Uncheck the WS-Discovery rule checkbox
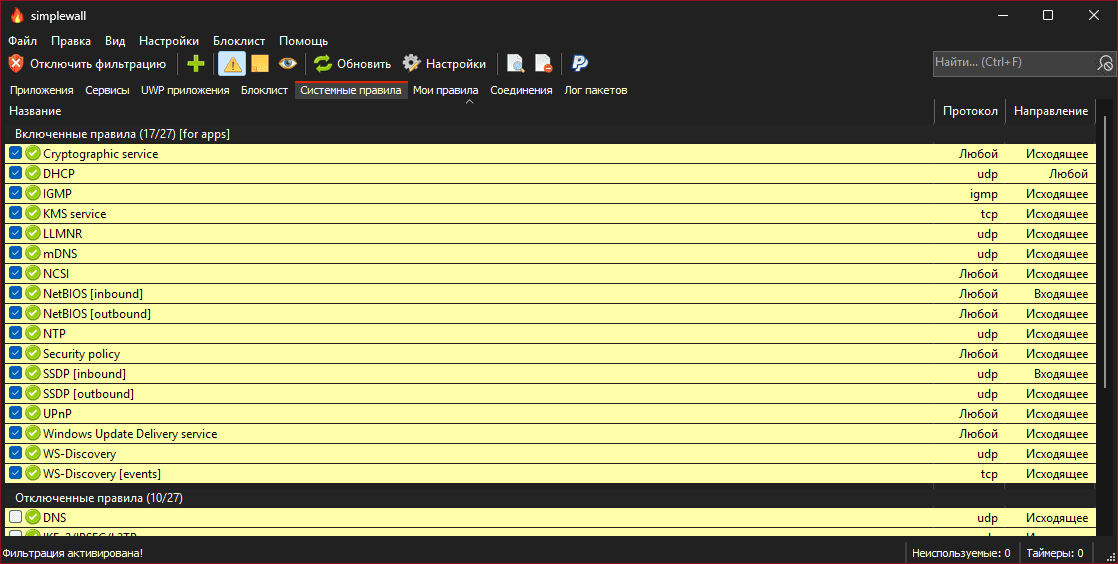The image size is (1118, 564). click(15, 453)
